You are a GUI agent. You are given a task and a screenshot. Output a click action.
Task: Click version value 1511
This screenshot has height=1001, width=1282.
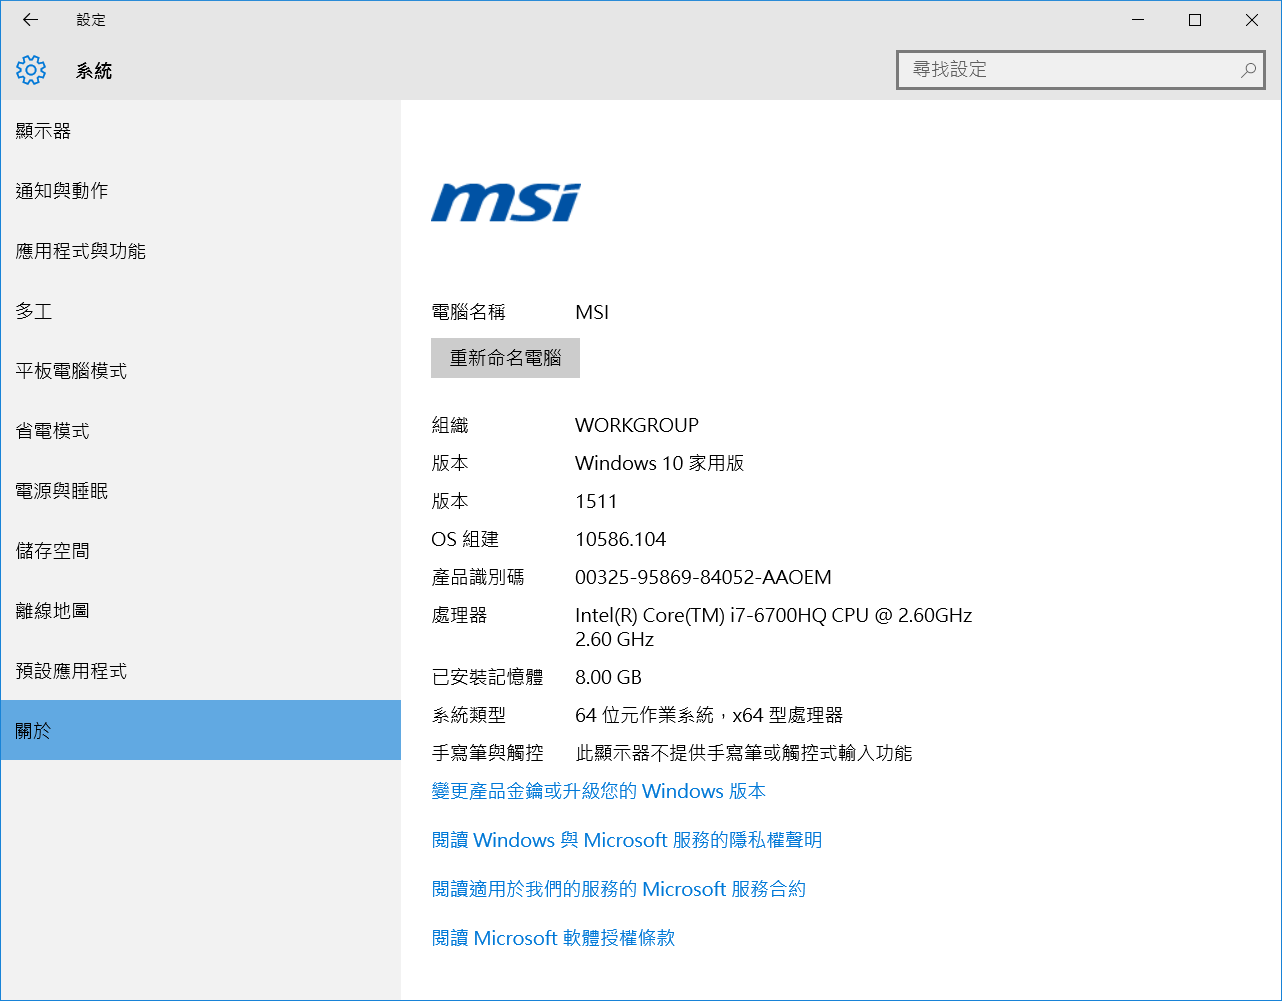(x=596, y=501)
